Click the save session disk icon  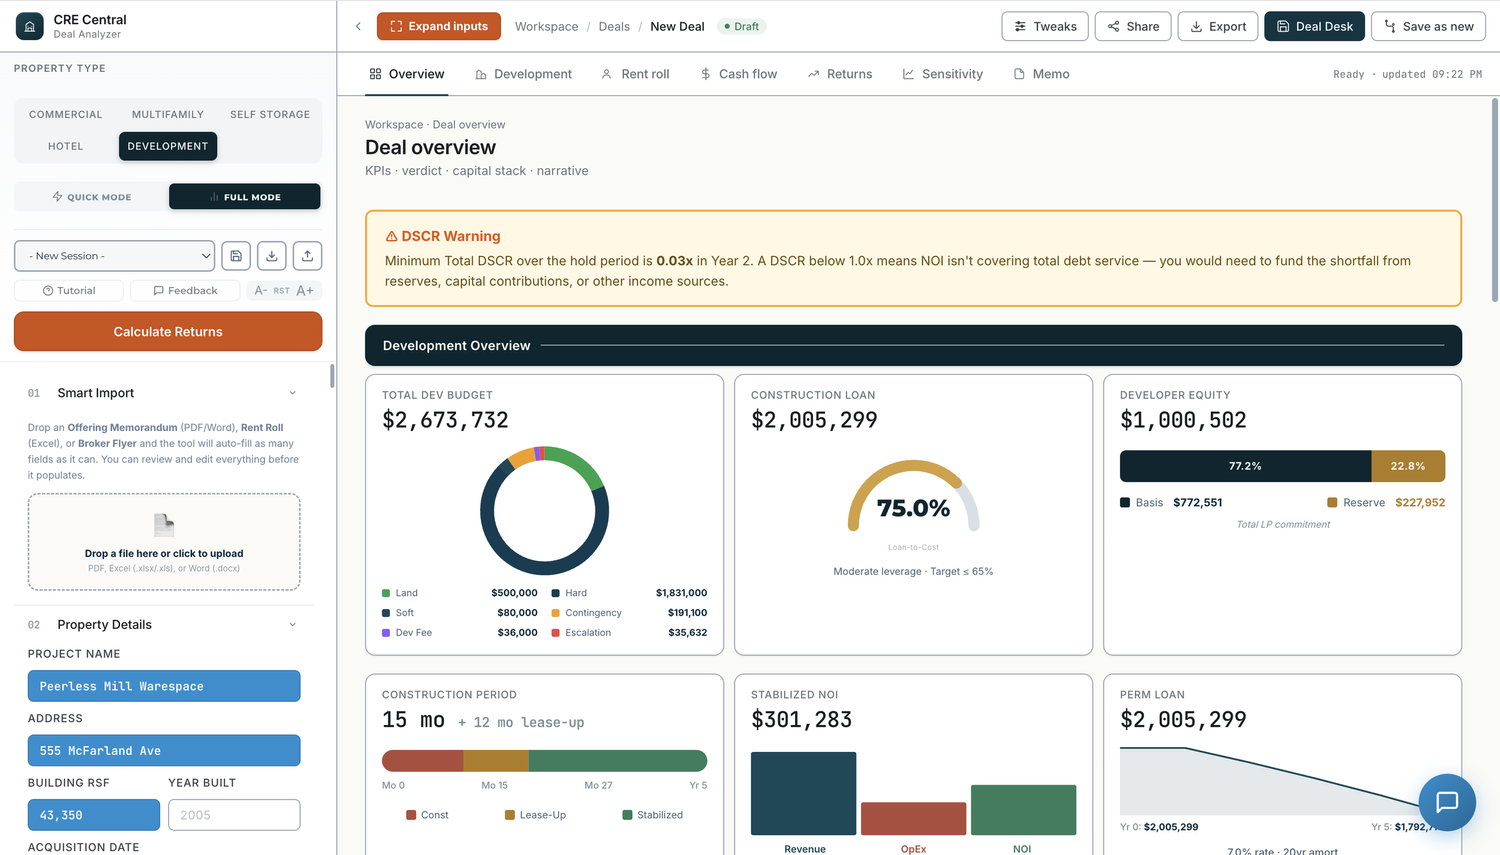coord(236,256)
